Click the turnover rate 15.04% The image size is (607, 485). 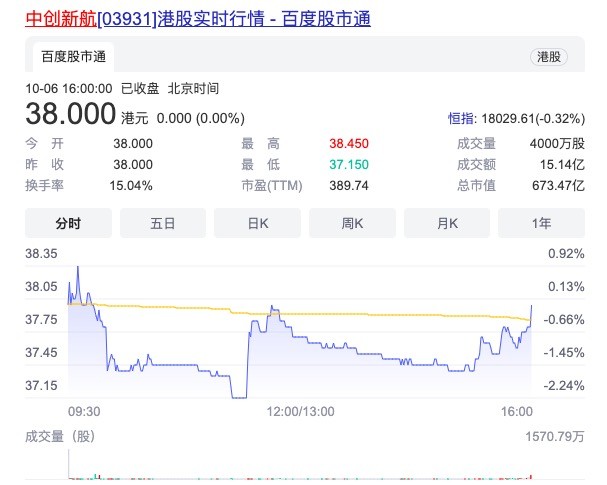pos(131,185)
